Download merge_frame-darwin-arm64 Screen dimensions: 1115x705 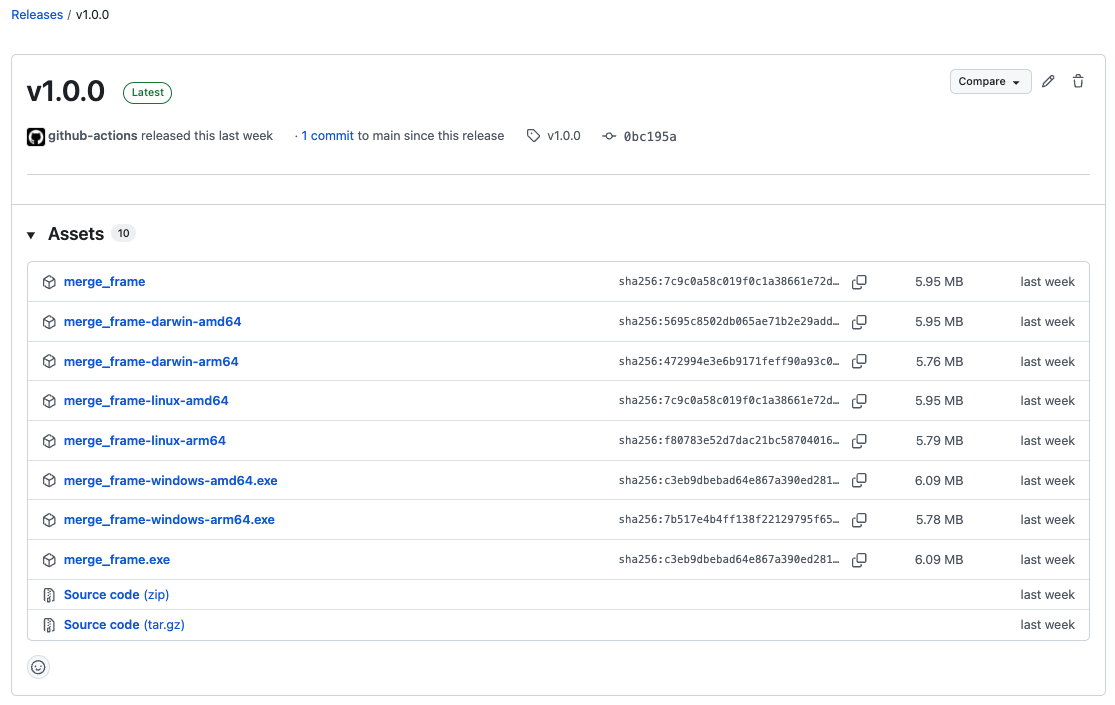click(151, 361)
